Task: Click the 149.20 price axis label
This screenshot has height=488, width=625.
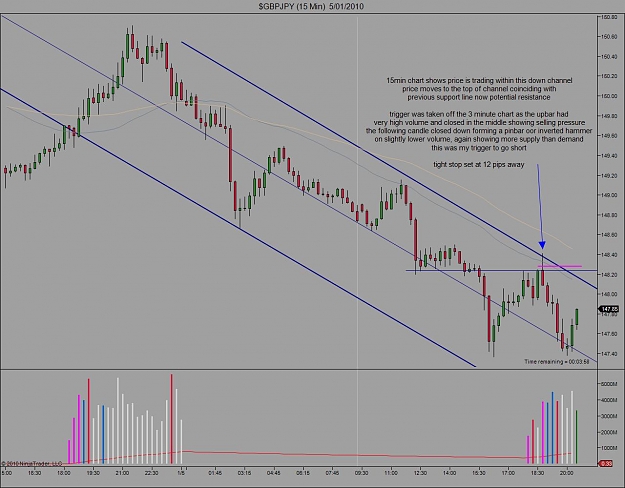Action: [609, 175]
